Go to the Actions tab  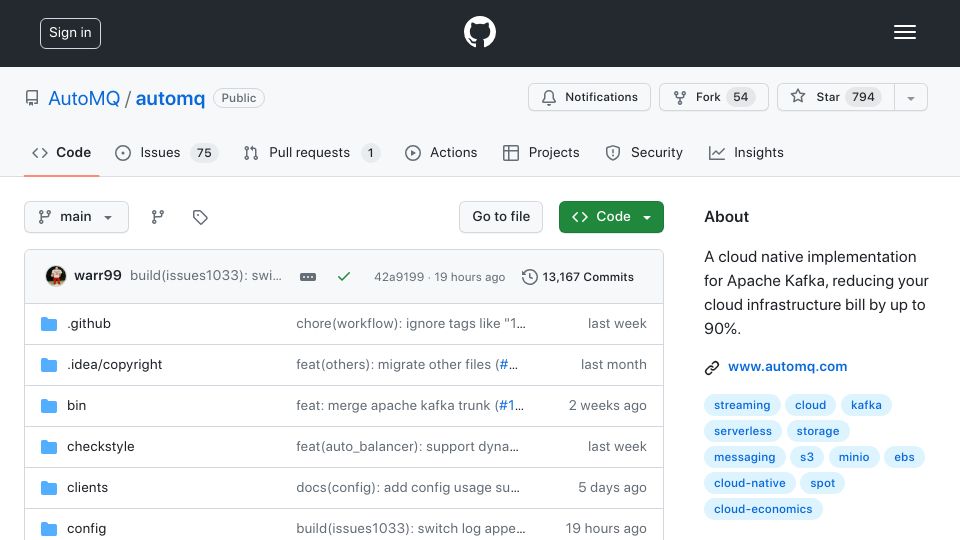point(441,152)
